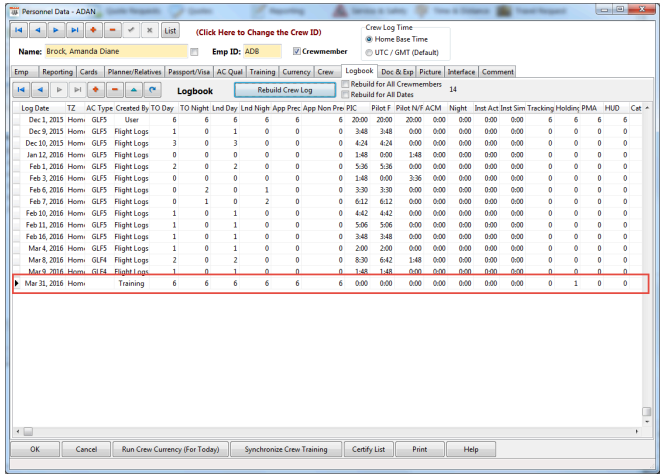The width and height of the screenshot is (661, 476).
Task: Select the Mar 8, 2016 GLF4 row
Action: (327, 260)
